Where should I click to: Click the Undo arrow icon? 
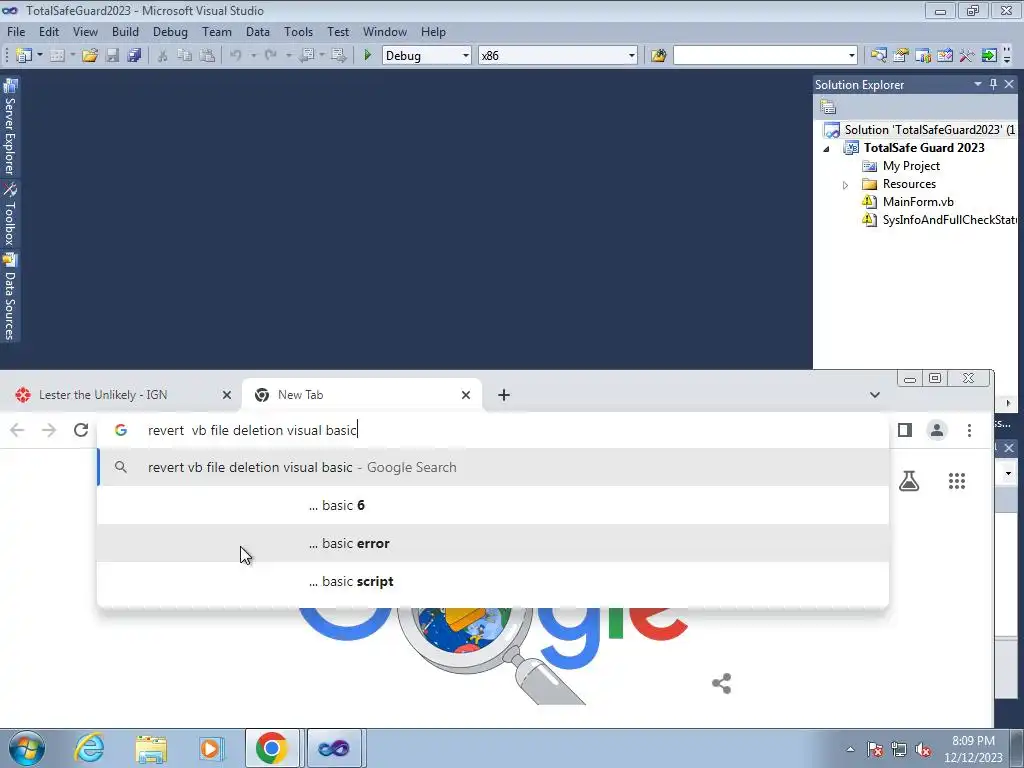tap(236, 56)
